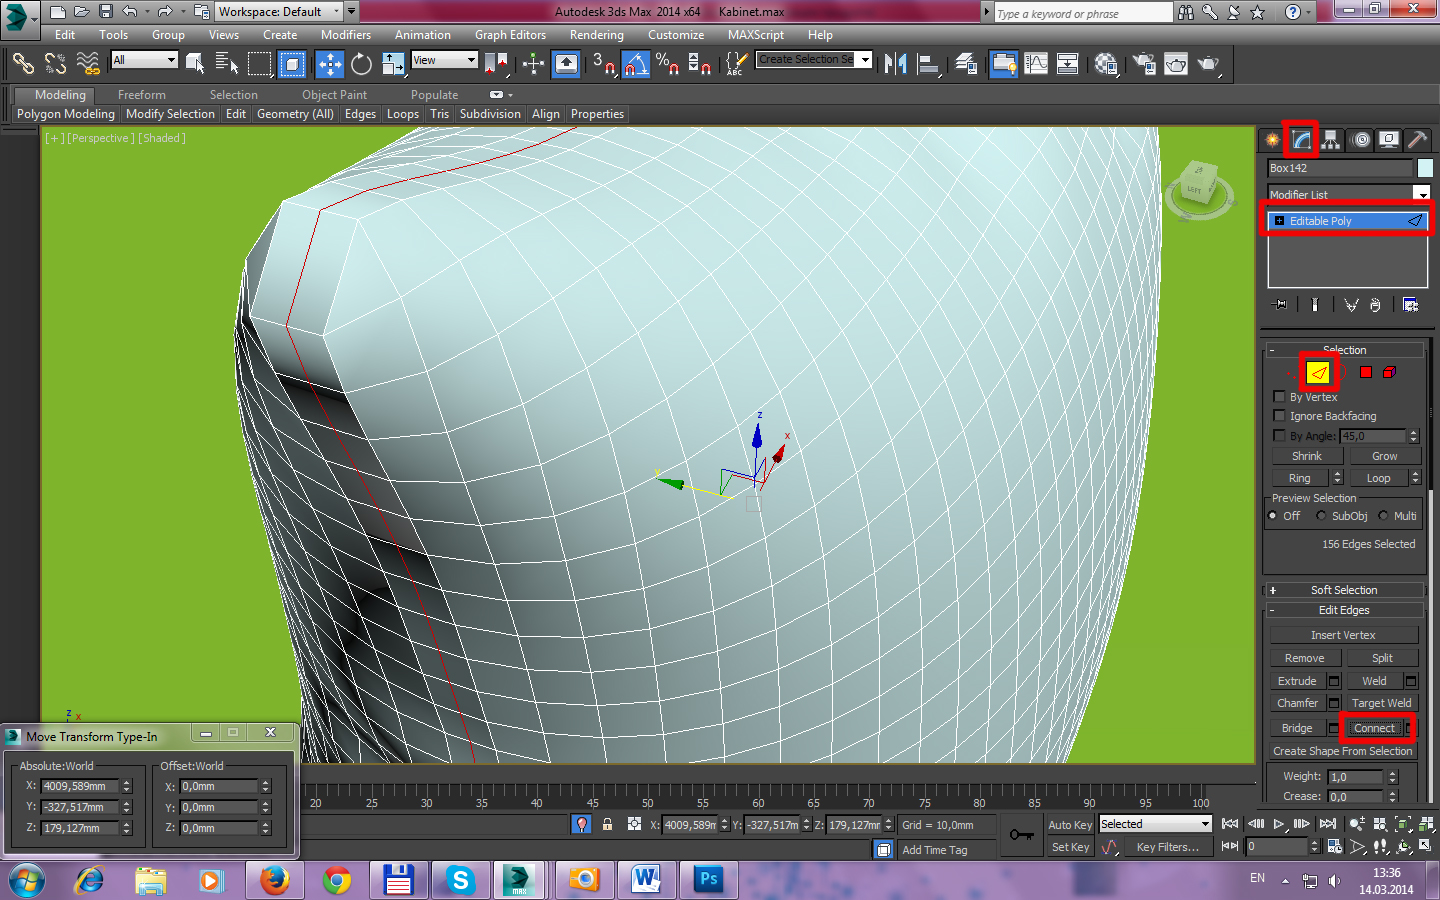Play the animation
The image size is (1440, 900).
coord(1279,824)
